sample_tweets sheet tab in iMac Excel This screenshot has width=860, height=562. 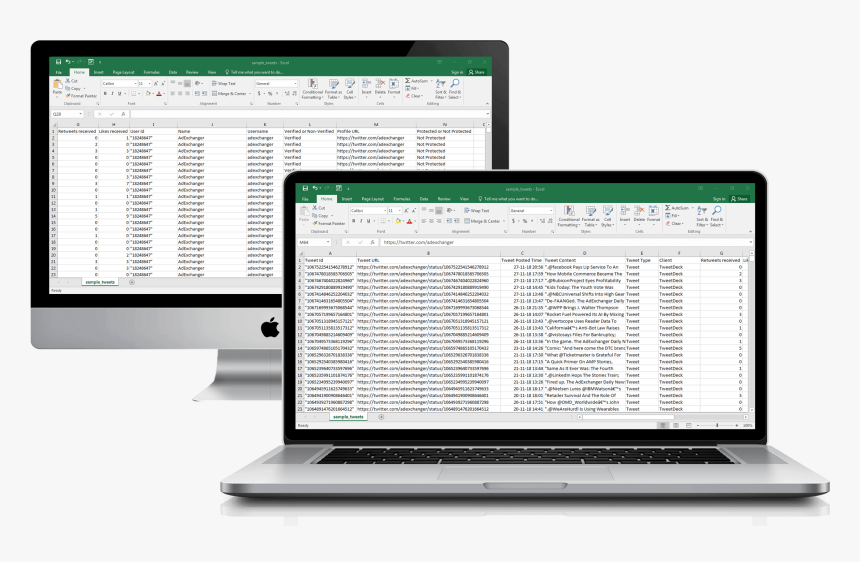click(x=100, y=282)
